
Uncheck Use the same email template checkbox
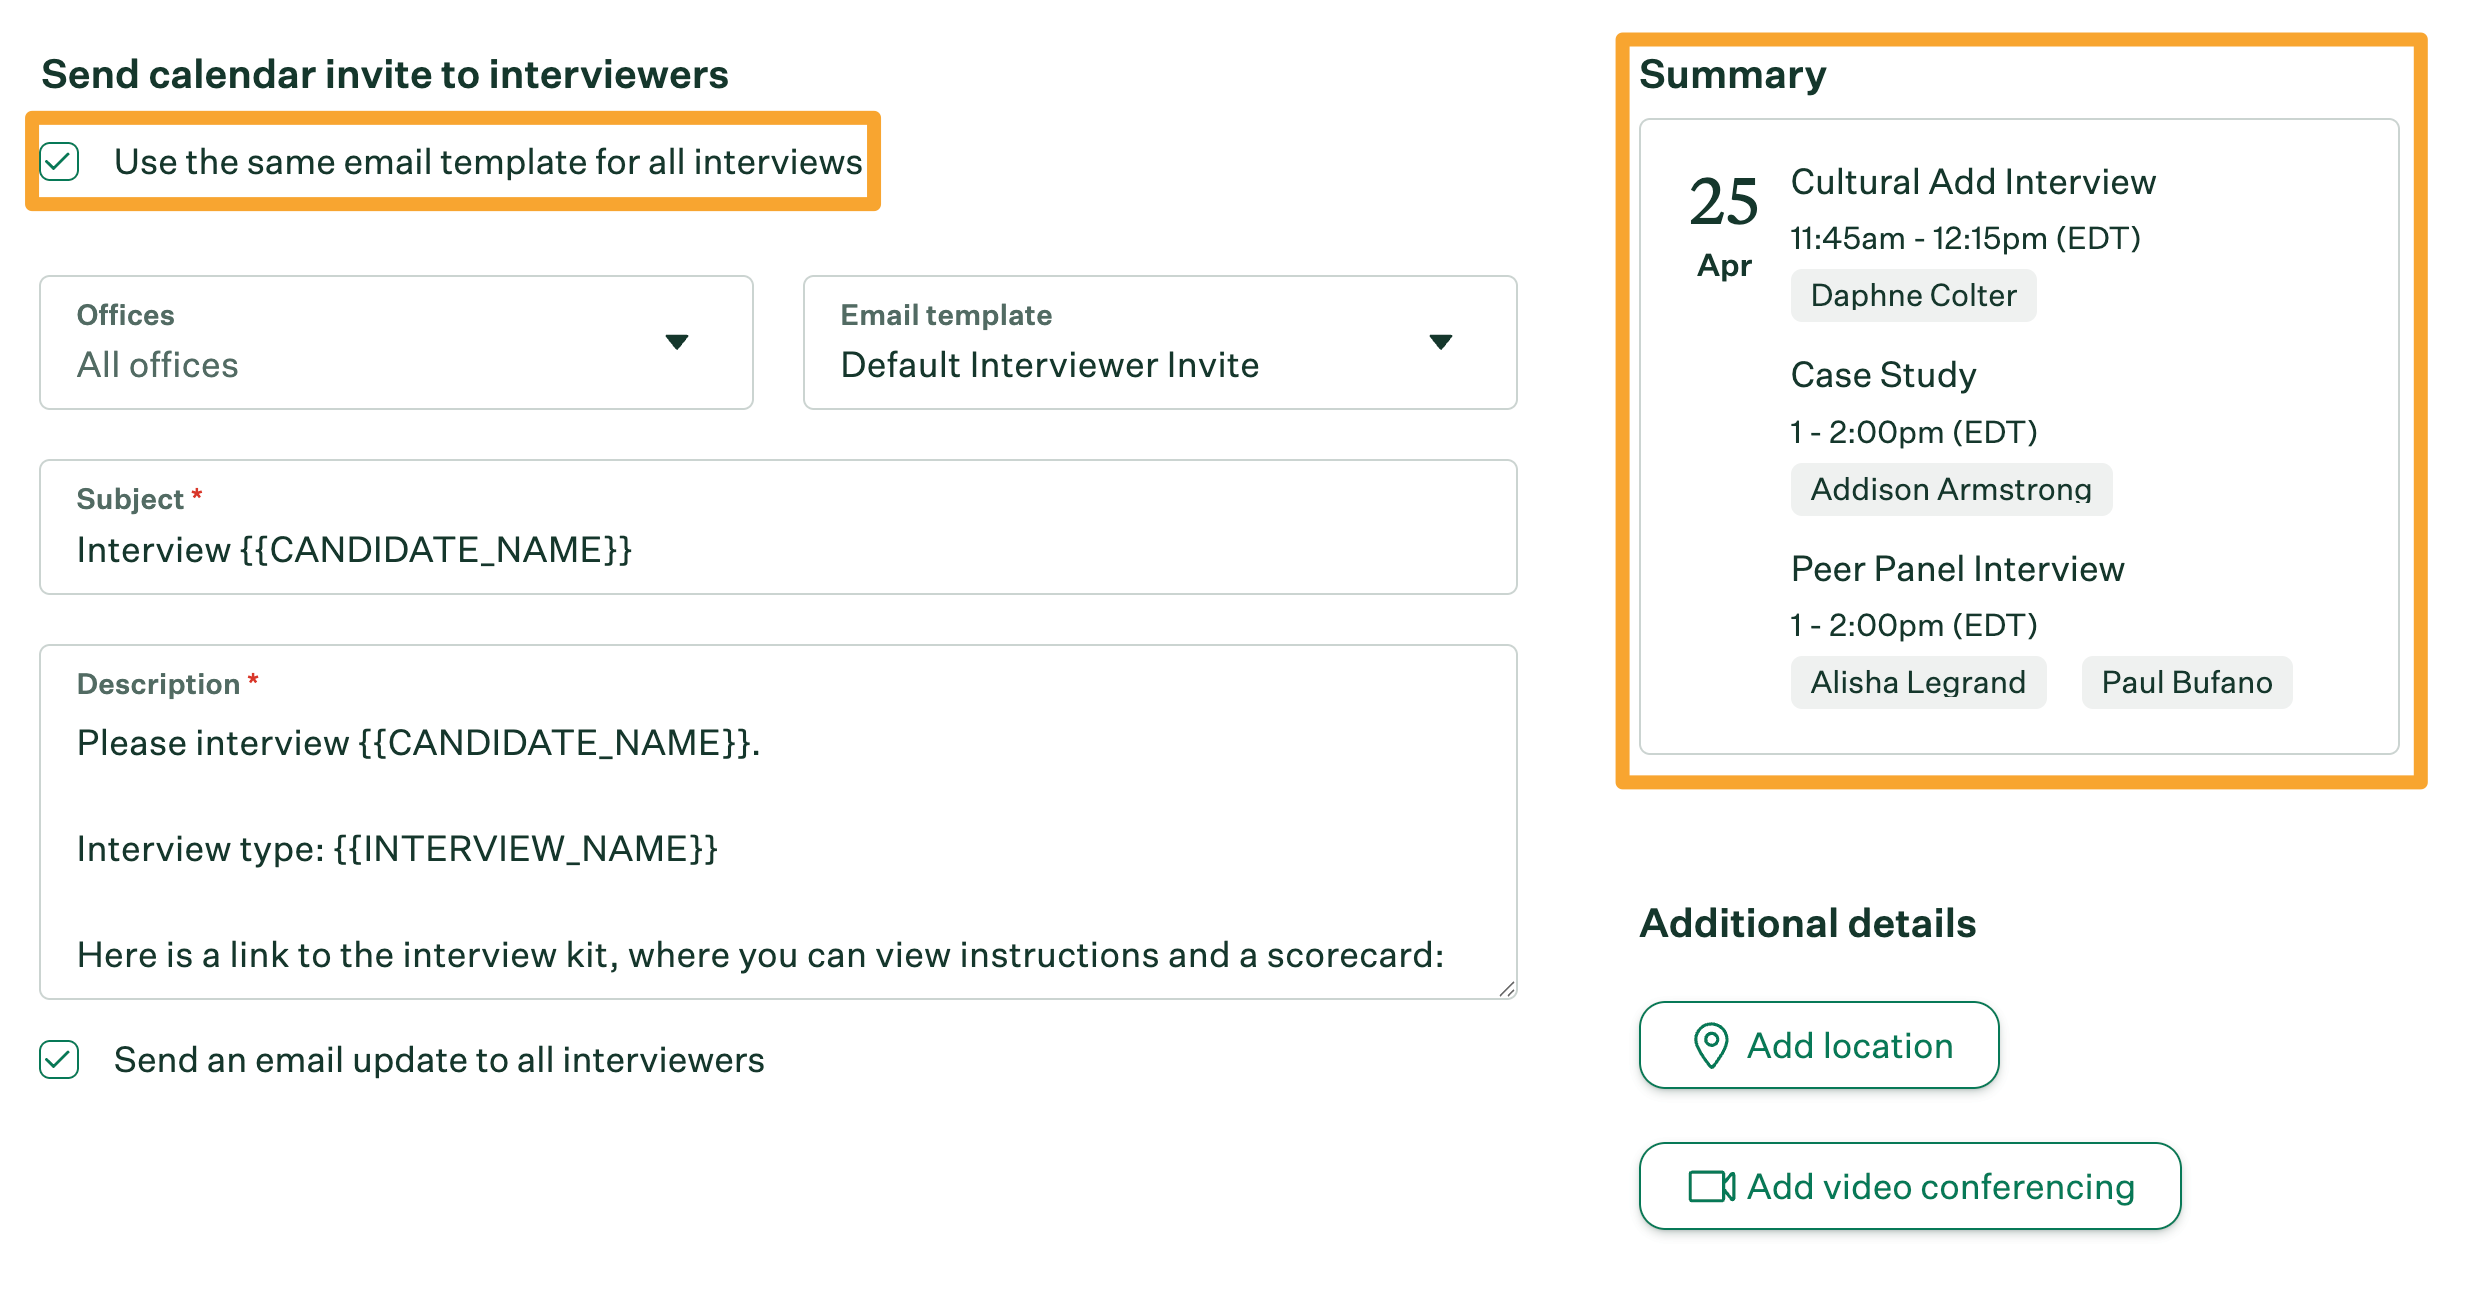(60, 162)
